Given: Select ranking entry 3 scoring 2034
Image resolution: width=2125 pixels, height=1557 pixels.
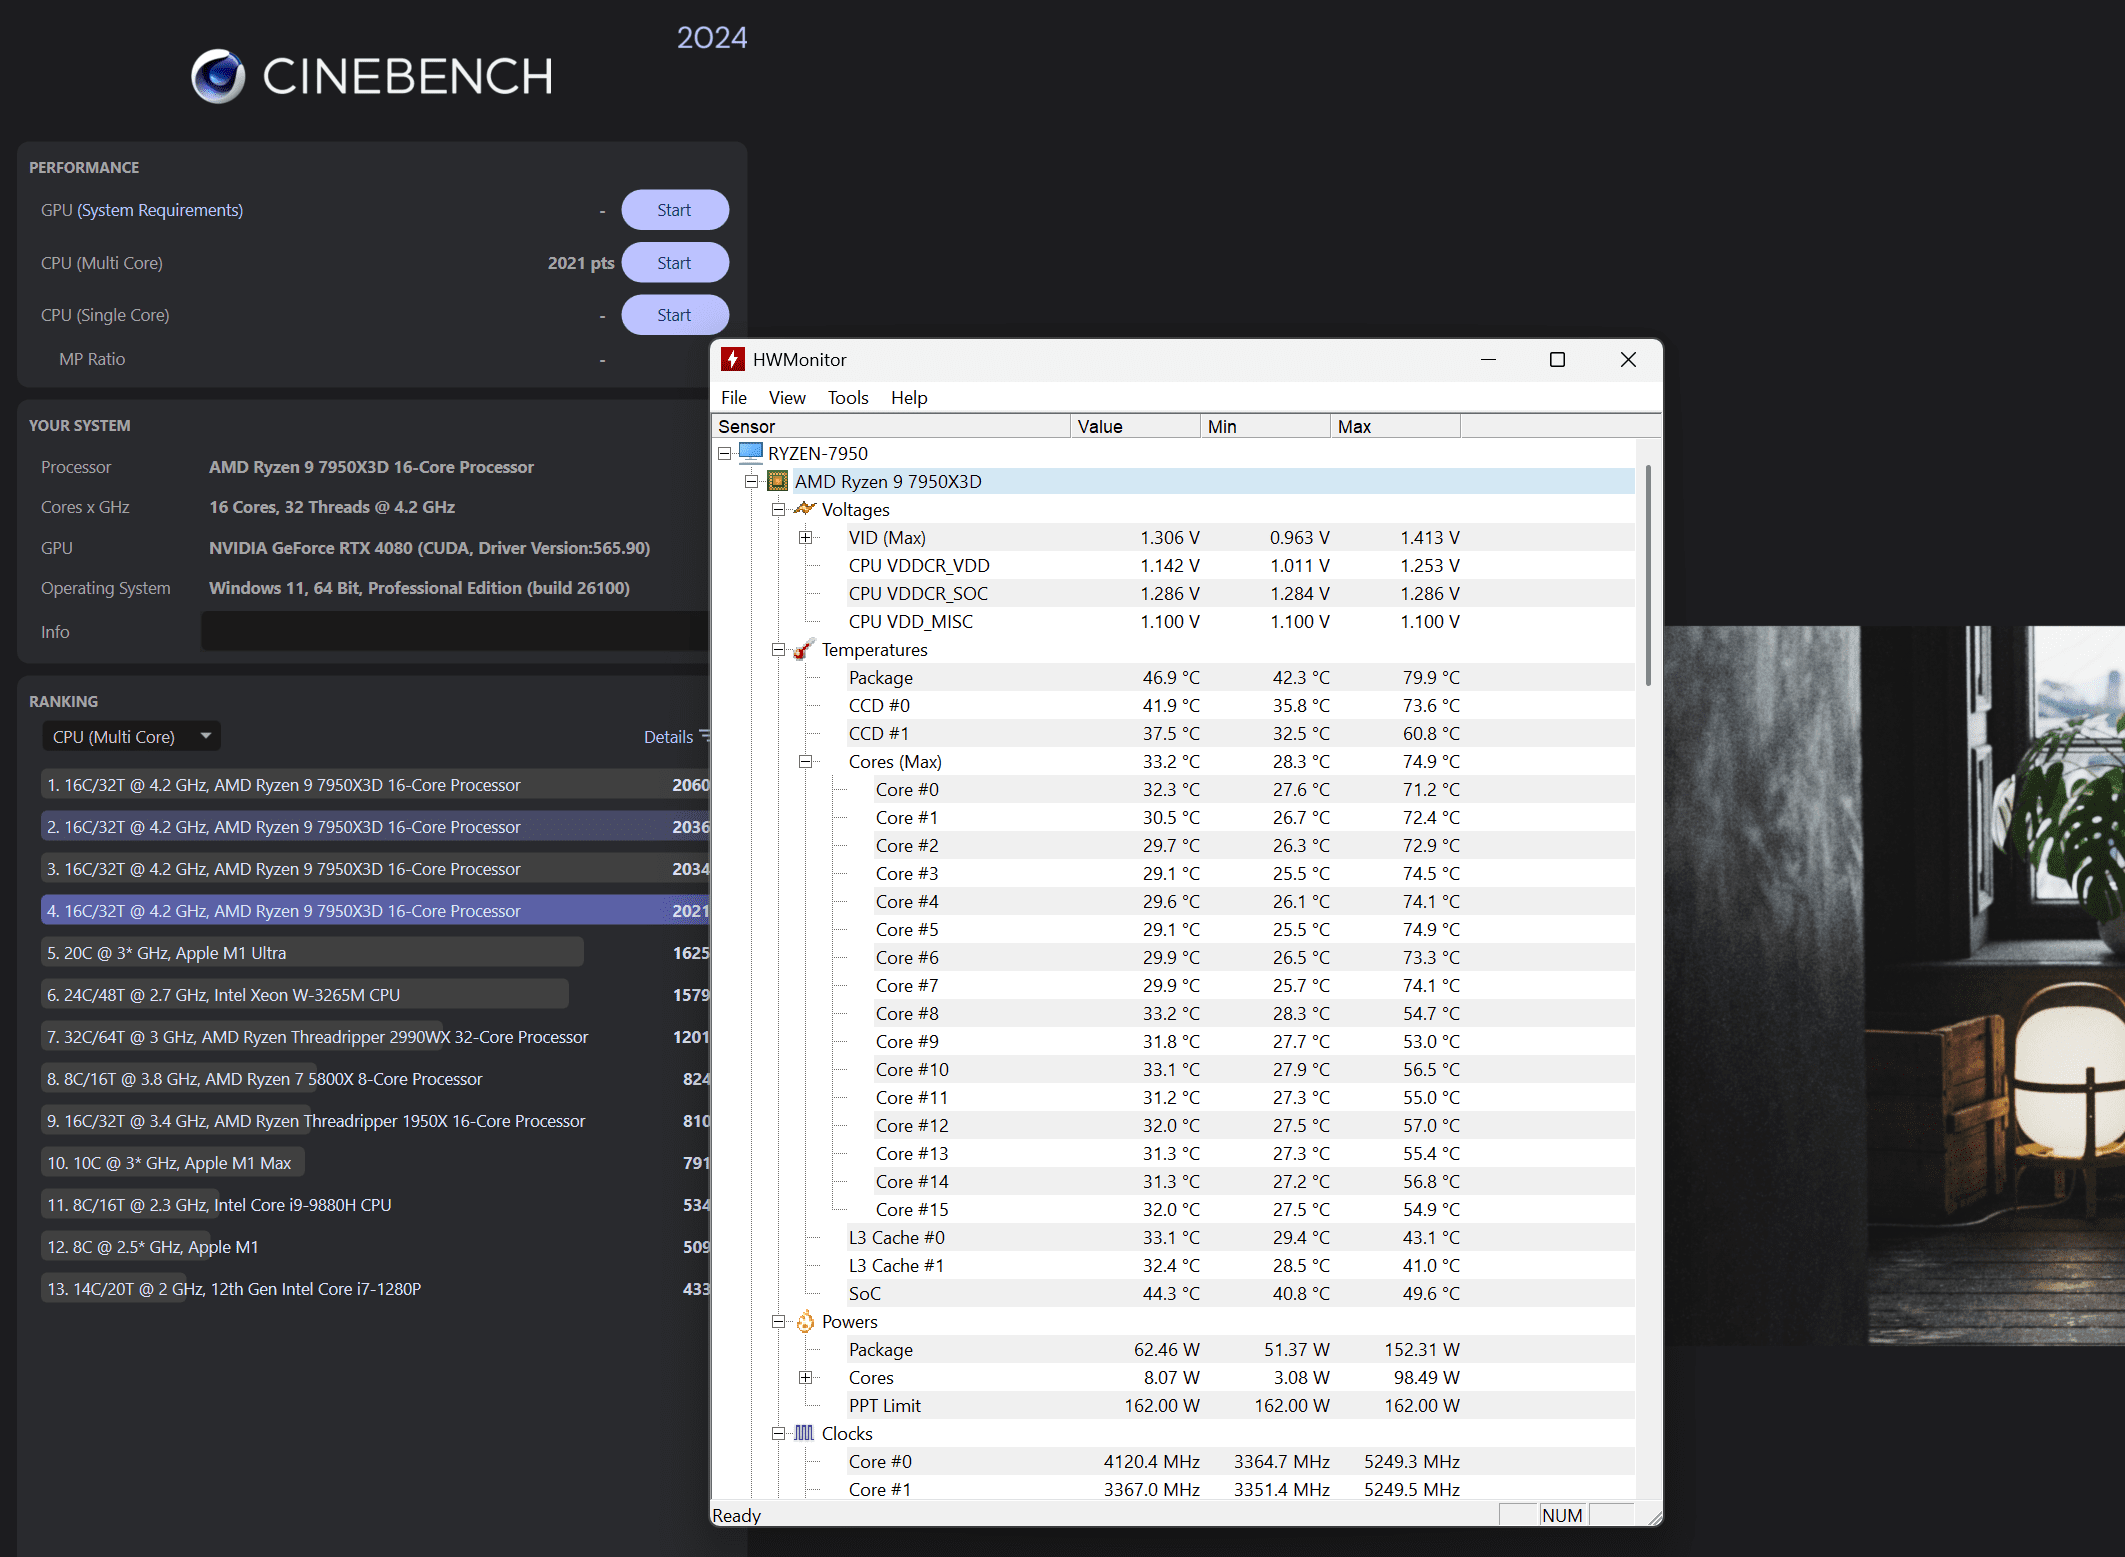Looking at the screenshot, I should coord(375,869).
